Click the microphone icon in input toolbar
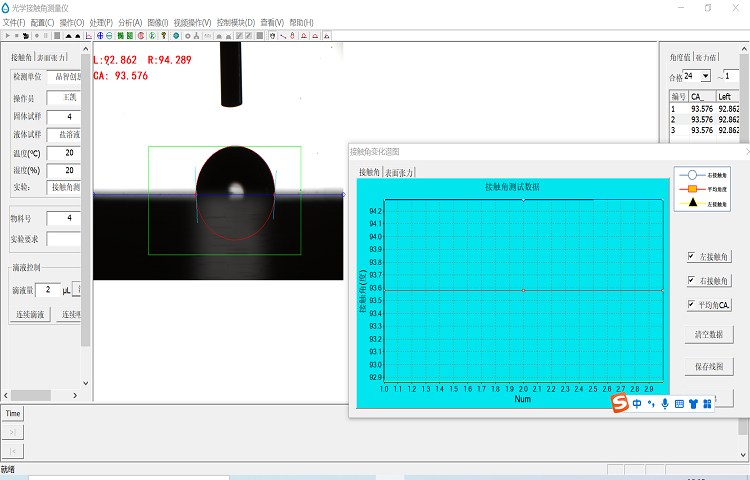The height and width of the screenshot is (480, 750). pyautogui.click(x=665, y=403)
